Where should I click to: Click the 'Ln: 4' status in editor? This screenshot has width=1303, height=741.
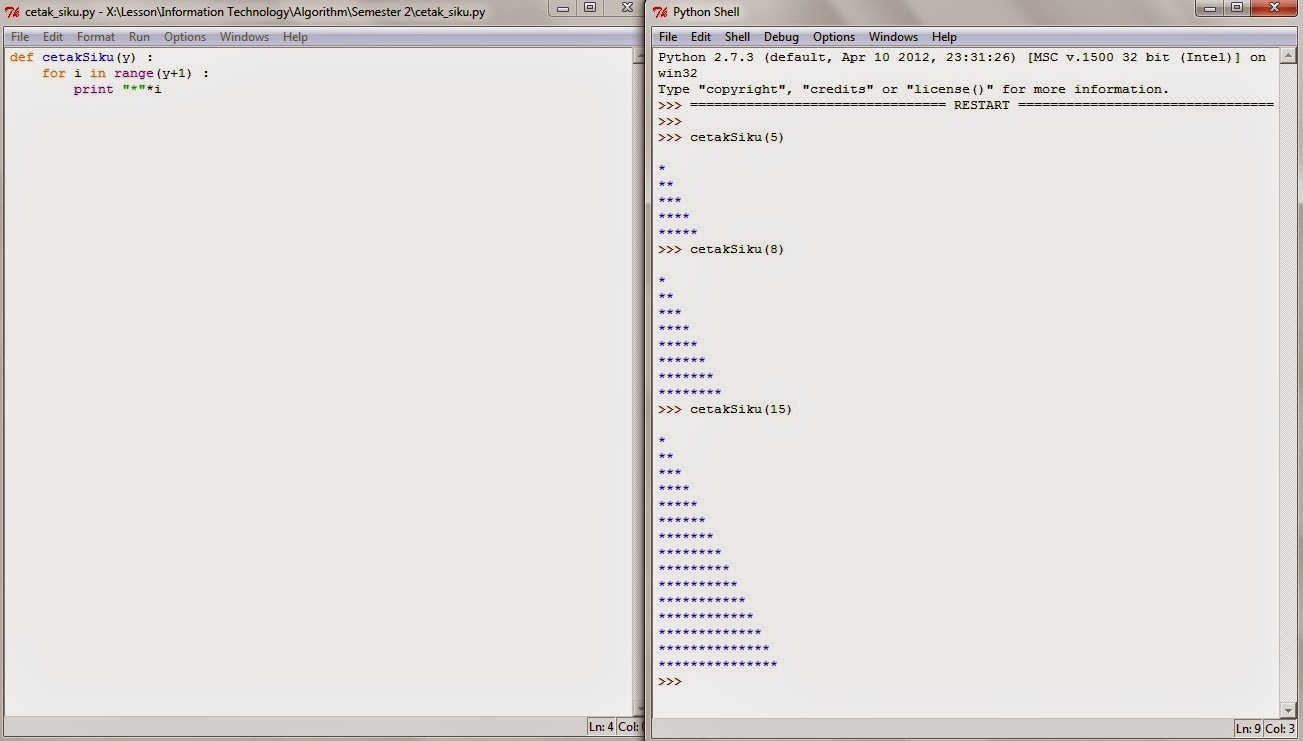pos(601,727)
